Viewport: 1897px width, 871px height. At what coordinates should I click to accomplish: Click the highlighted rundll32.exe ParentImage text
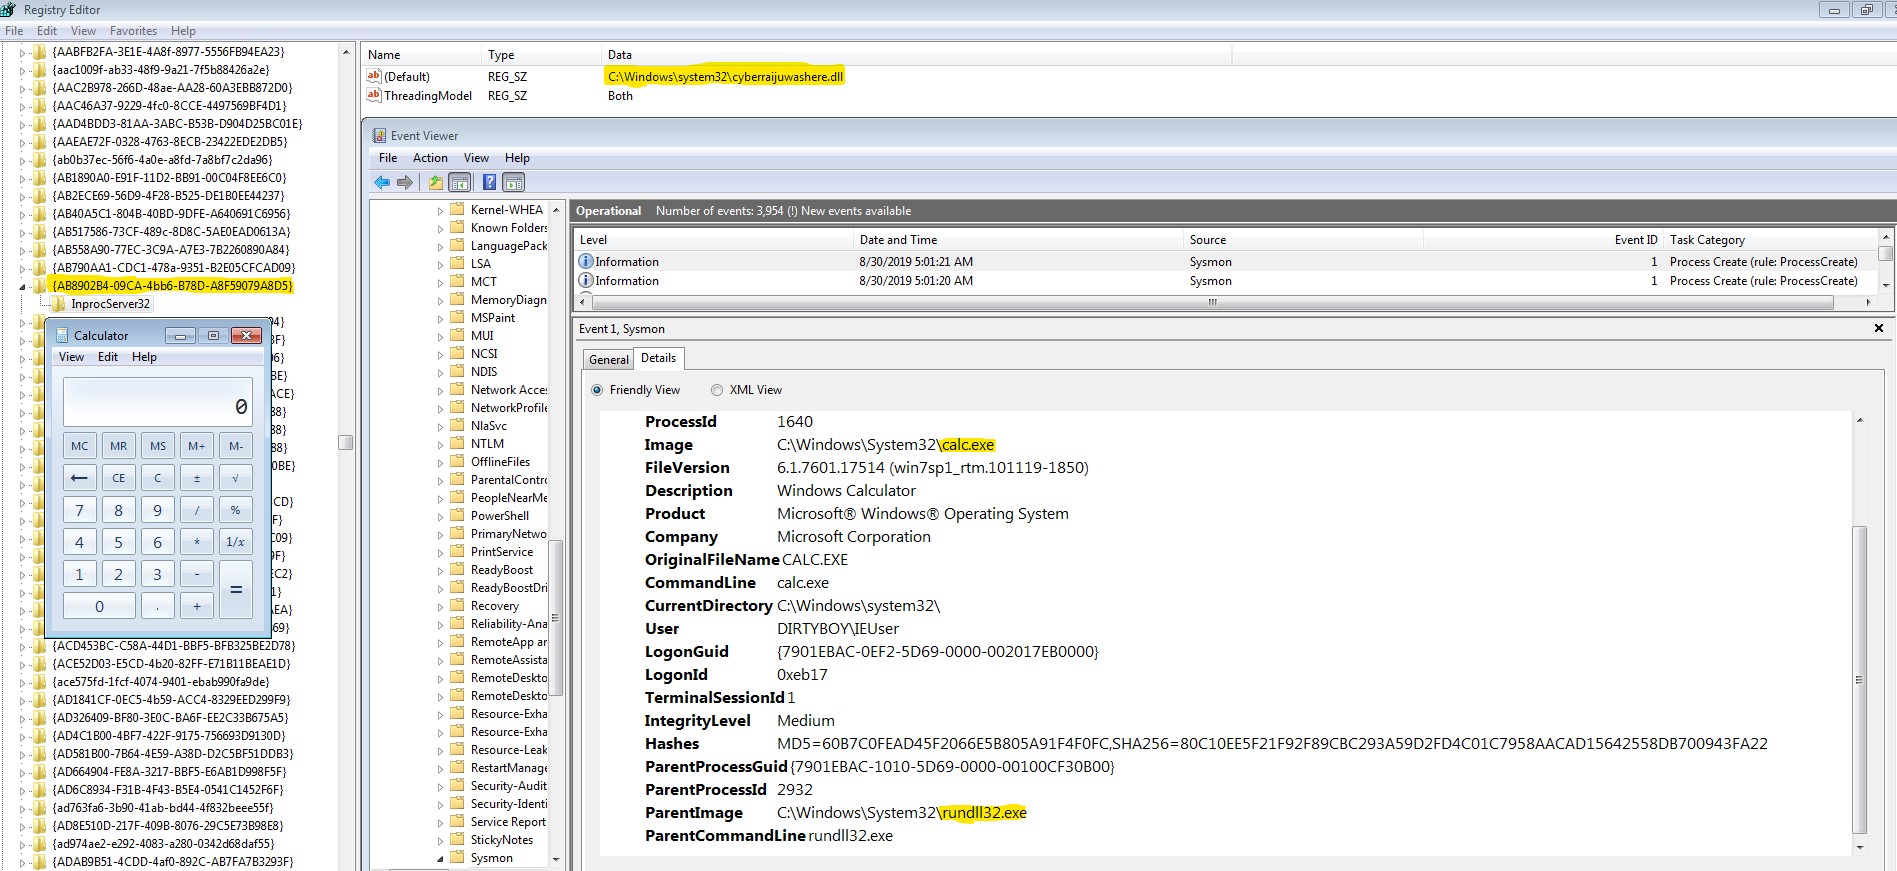click(x=984, y=813)
